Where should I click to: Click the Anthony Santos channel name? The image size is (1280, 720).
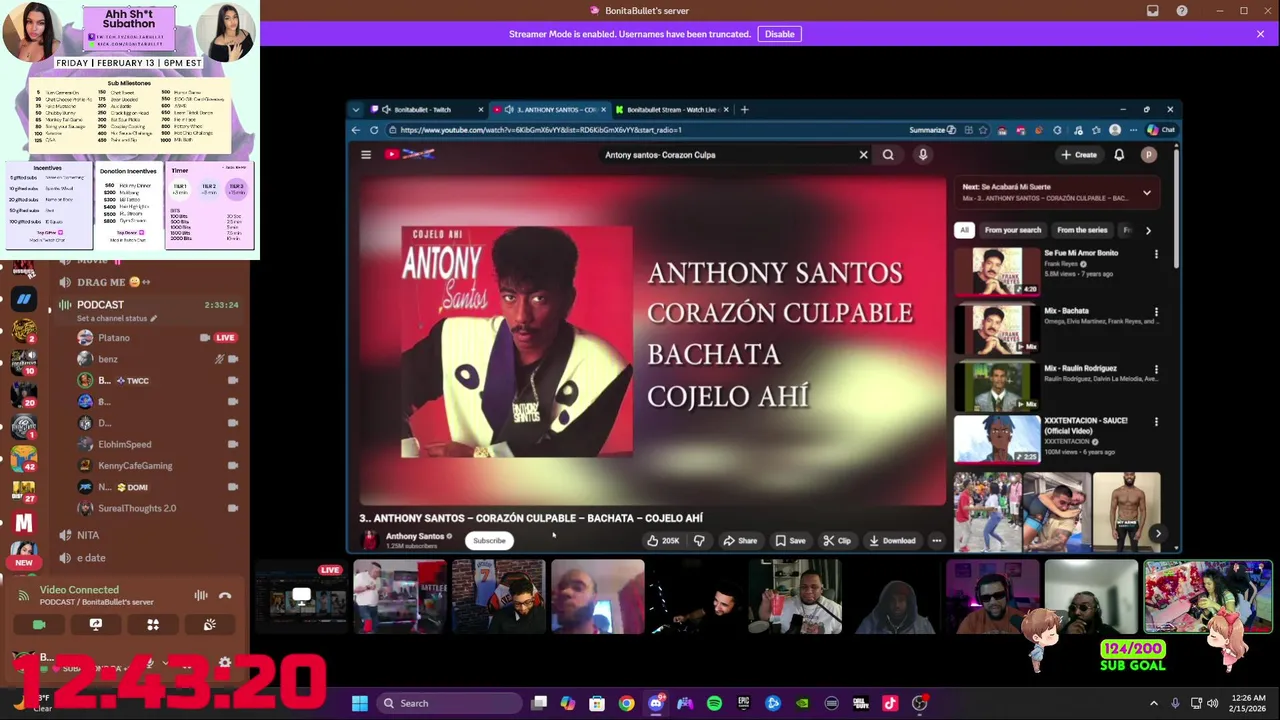[415, 536]
